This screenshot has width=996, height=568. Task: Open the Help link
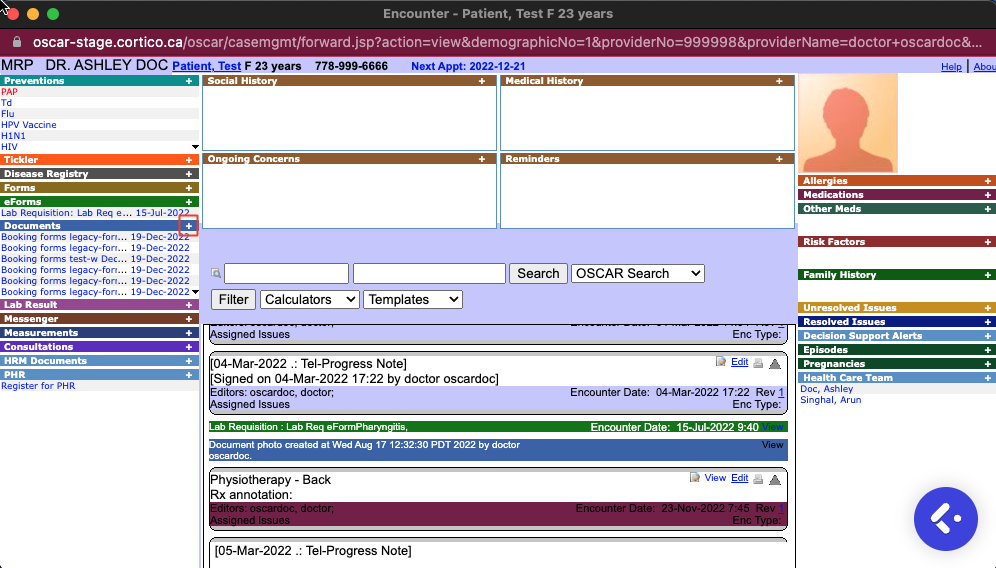pos(951,66)
